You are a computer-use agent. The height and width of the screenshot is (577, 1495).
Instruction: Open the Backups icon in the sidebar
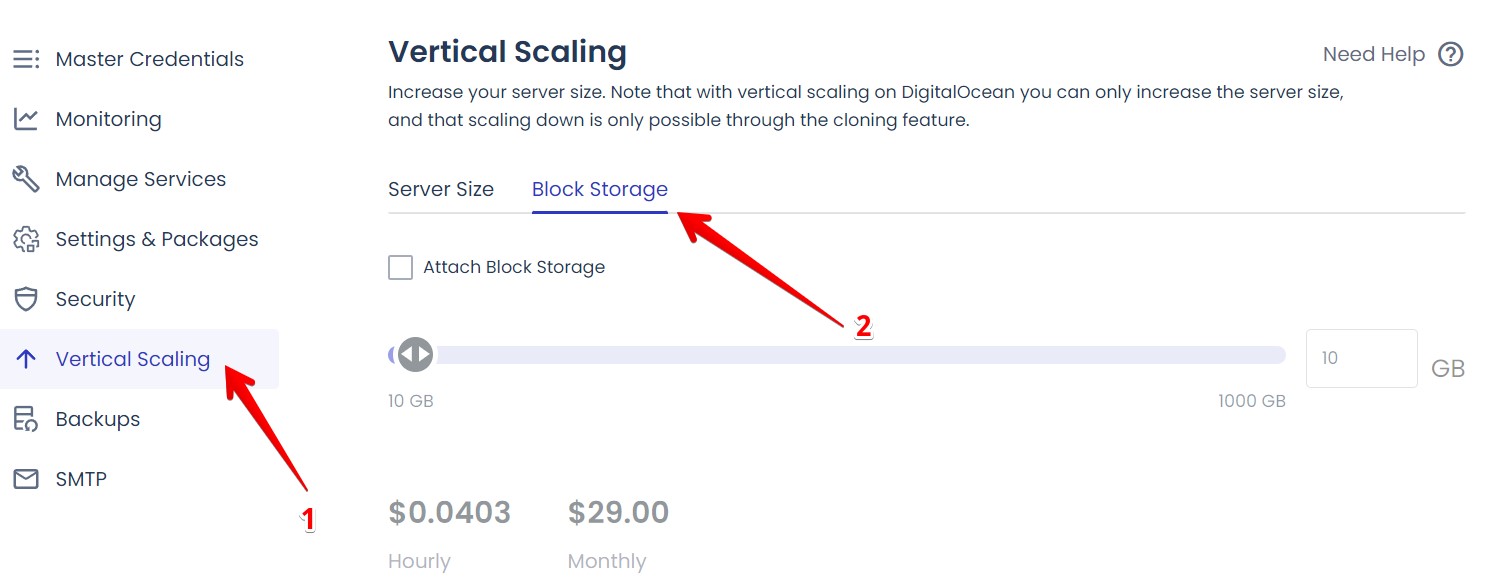[26, 418]
